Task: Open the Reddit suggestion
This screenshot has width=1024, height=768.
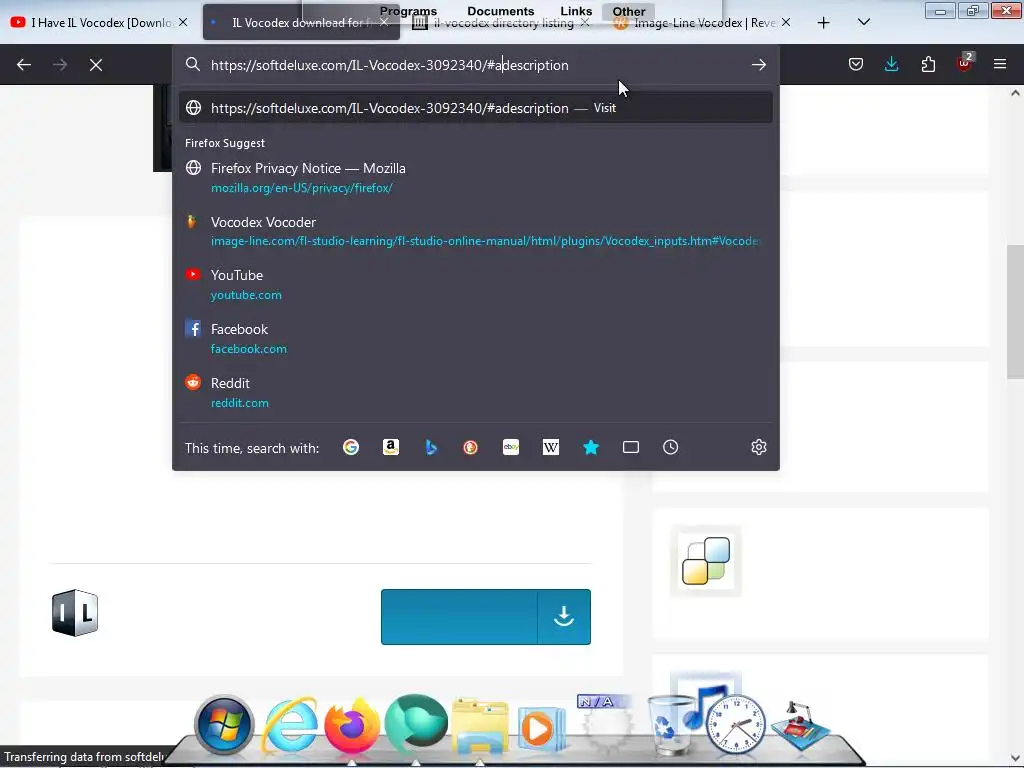Action: click(475, 392)
